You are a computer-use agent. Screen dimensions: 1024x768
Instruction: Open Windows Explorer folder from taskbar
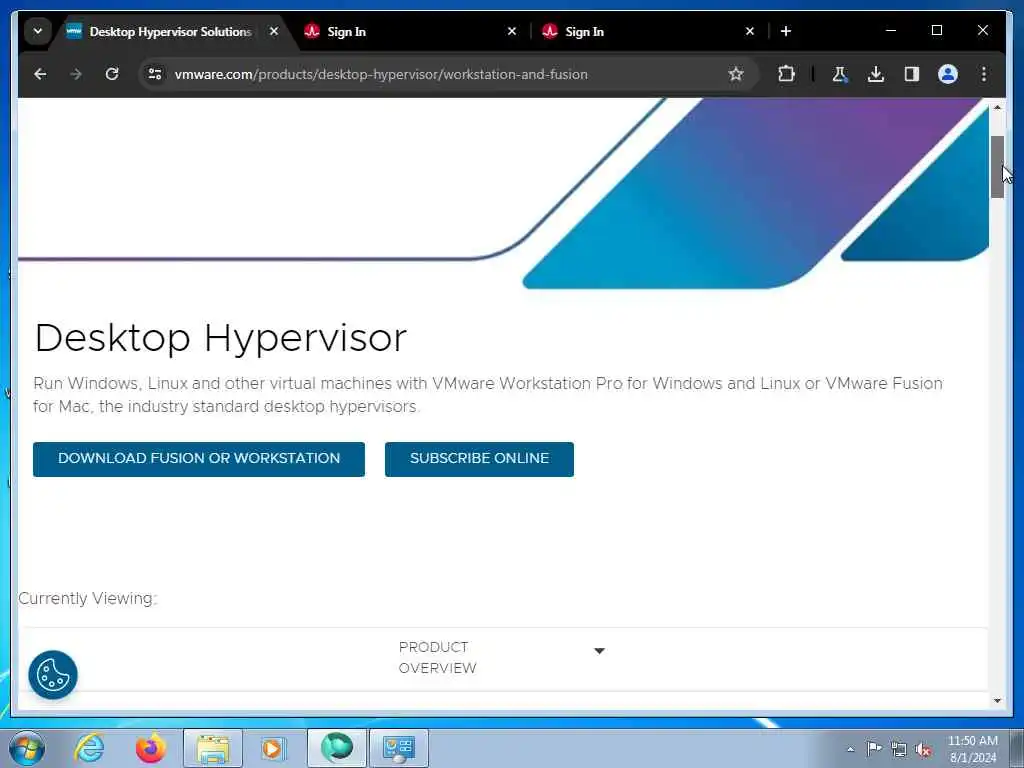pos(213,748)
